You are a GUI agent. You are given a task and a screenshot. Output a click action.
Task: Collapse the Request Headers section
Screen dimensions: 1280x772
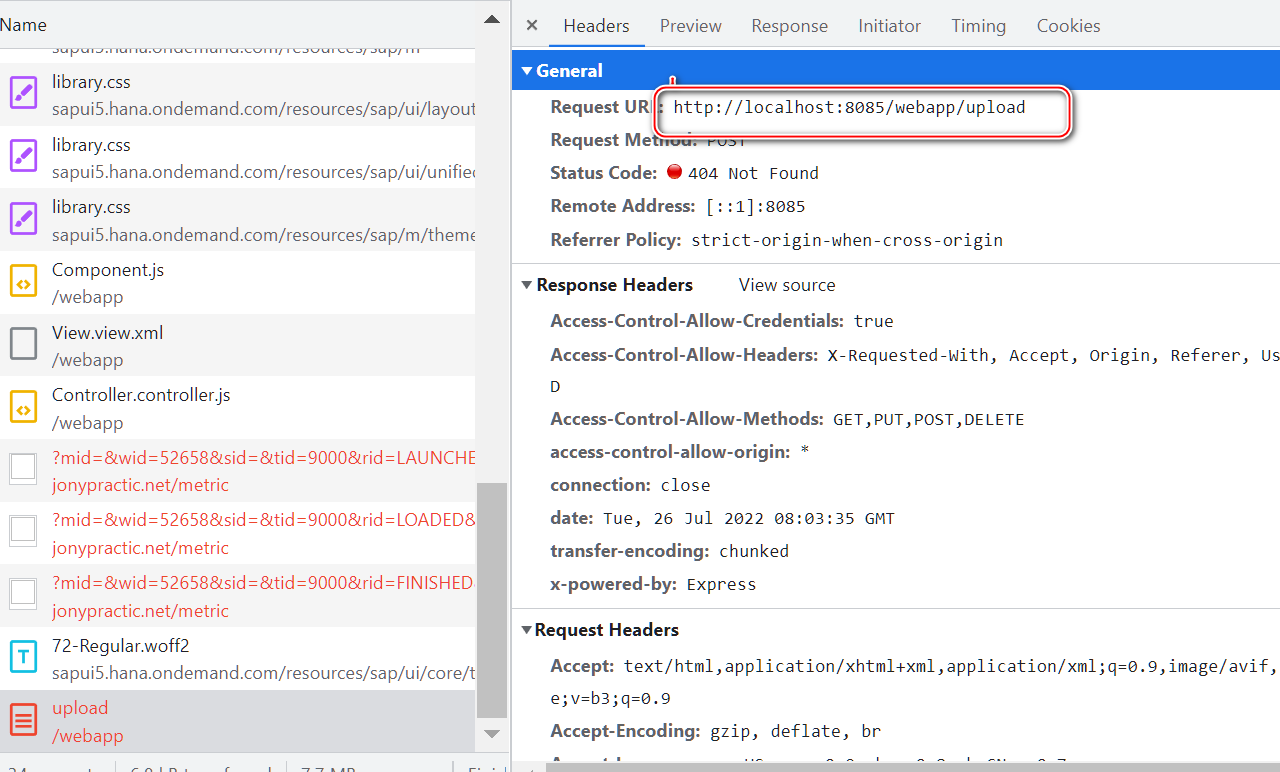pos(527,630)
